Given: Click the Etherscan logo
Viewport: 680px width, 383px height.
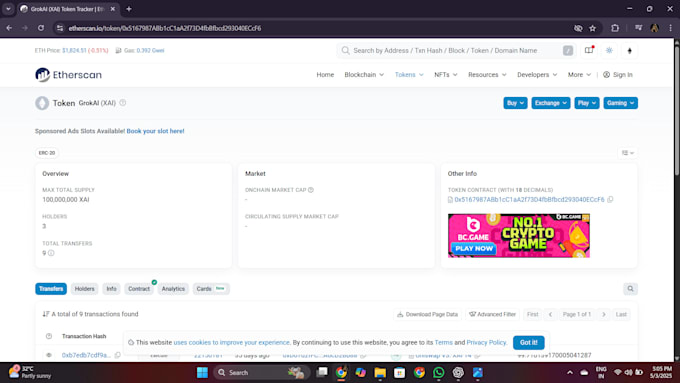Looking at the screenshot, I should tap(69, 75).
